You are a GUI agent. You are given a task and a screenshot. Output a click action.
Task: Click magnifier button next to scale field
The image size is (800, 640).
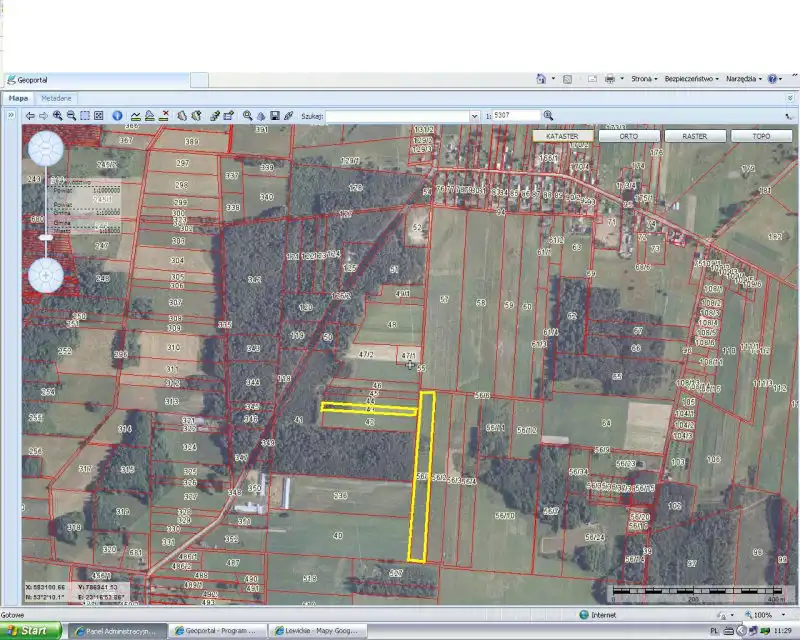click(x=548, y=116)
